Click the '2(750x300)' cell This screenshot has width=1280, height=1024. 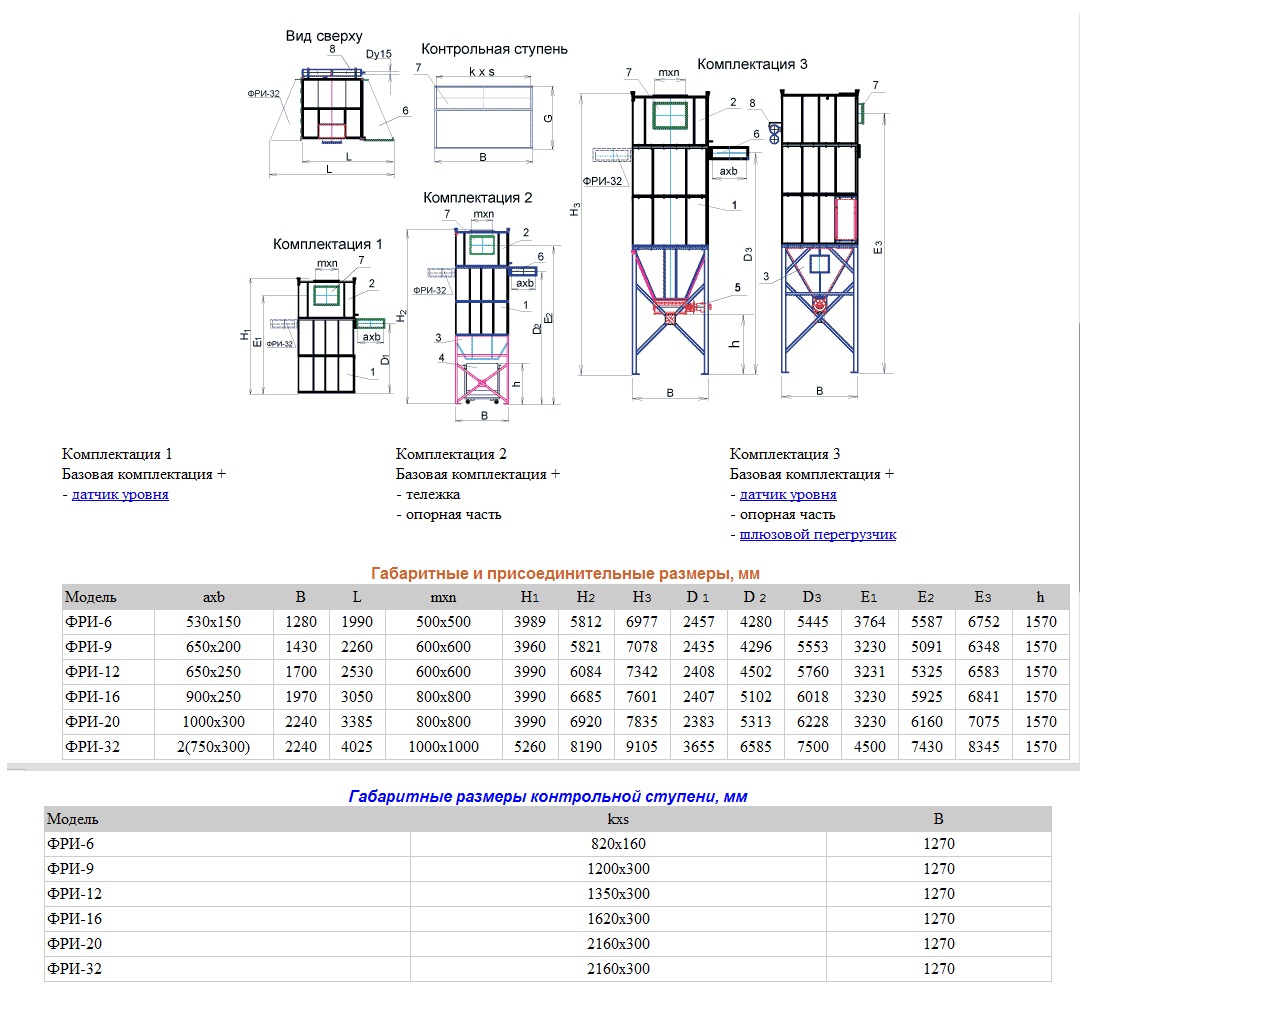pos(214,747)
